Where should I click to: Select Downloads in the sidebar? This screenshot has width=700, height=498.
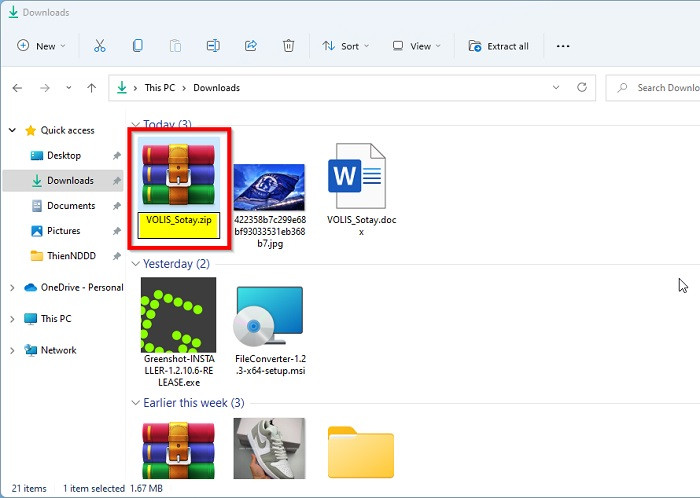tap(63, 180)
